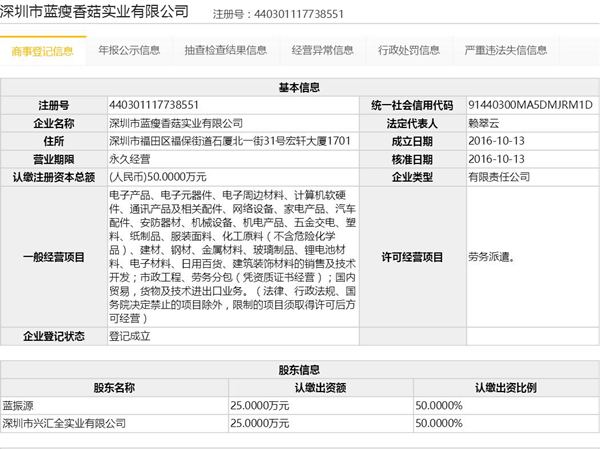Click the 认缴出资比例 column header

506,388
